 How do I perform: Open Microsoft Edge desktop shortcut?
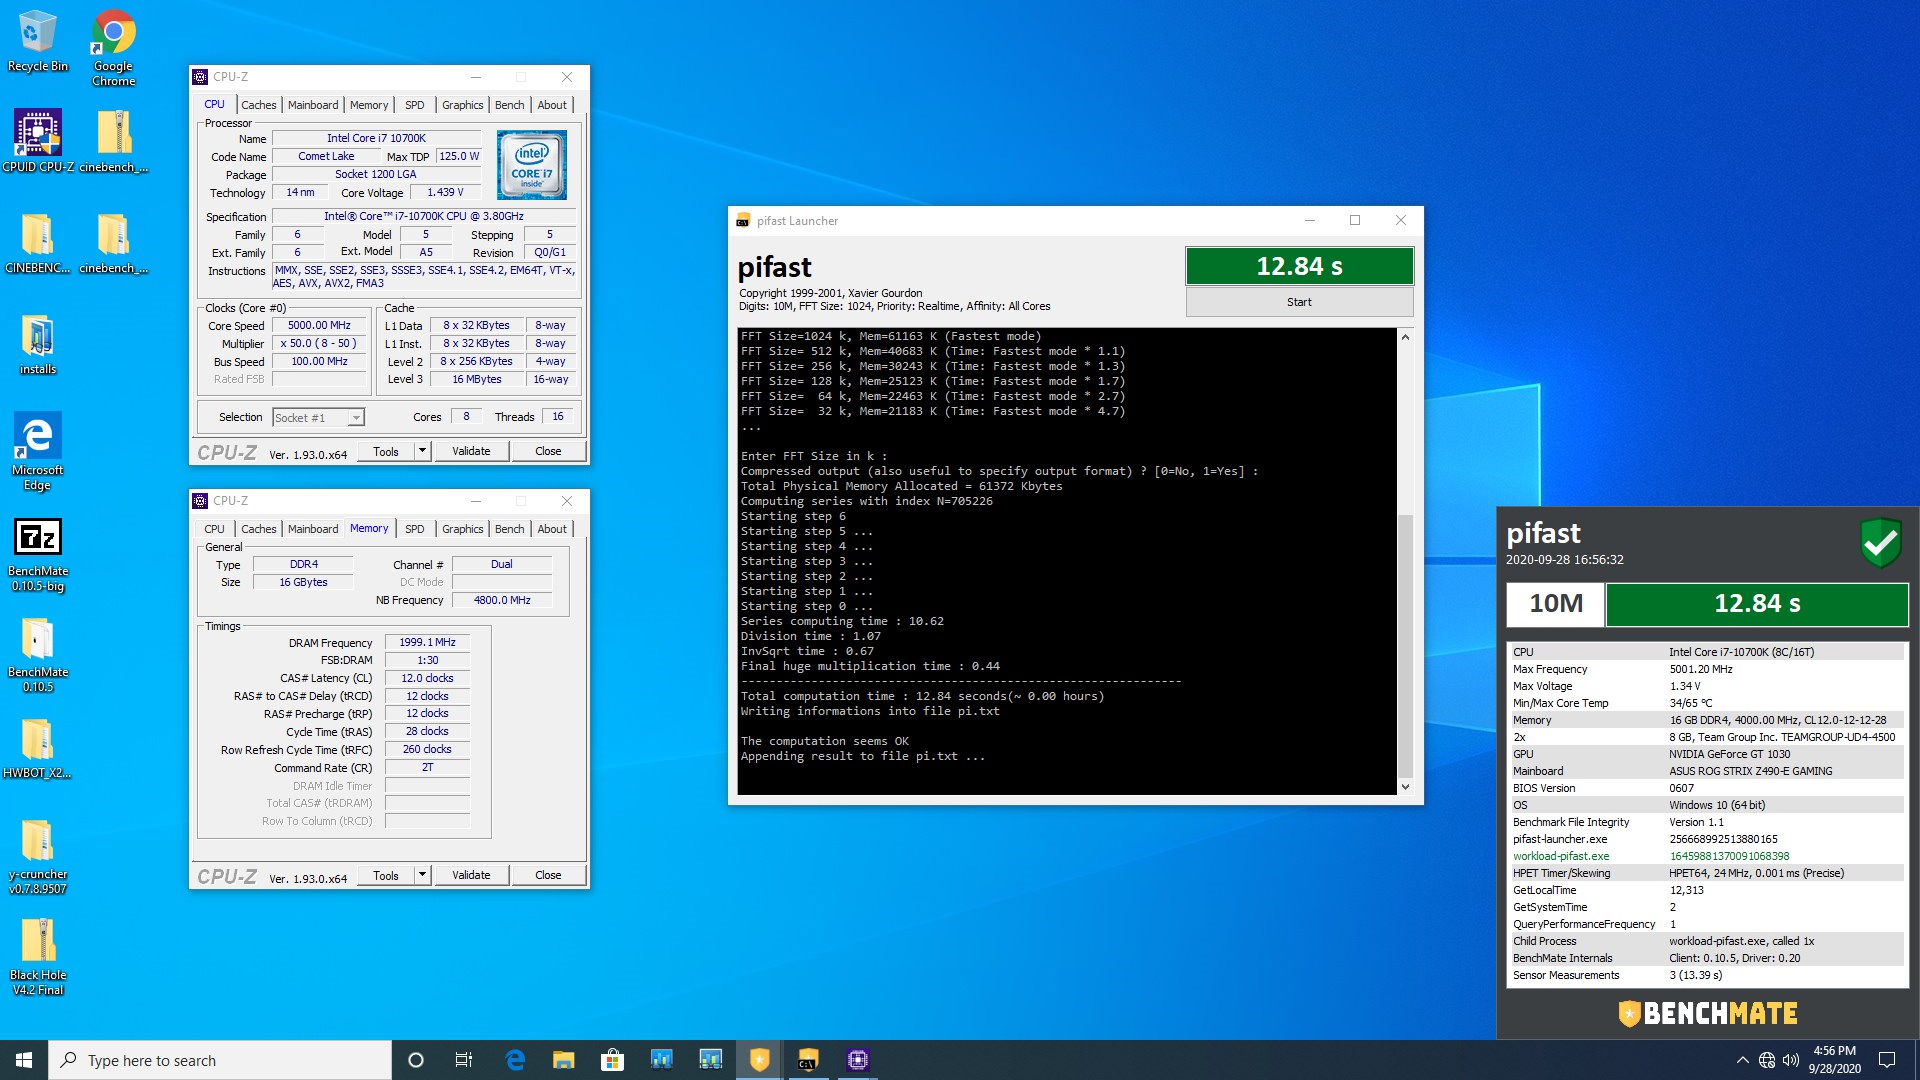click(38, 451)
